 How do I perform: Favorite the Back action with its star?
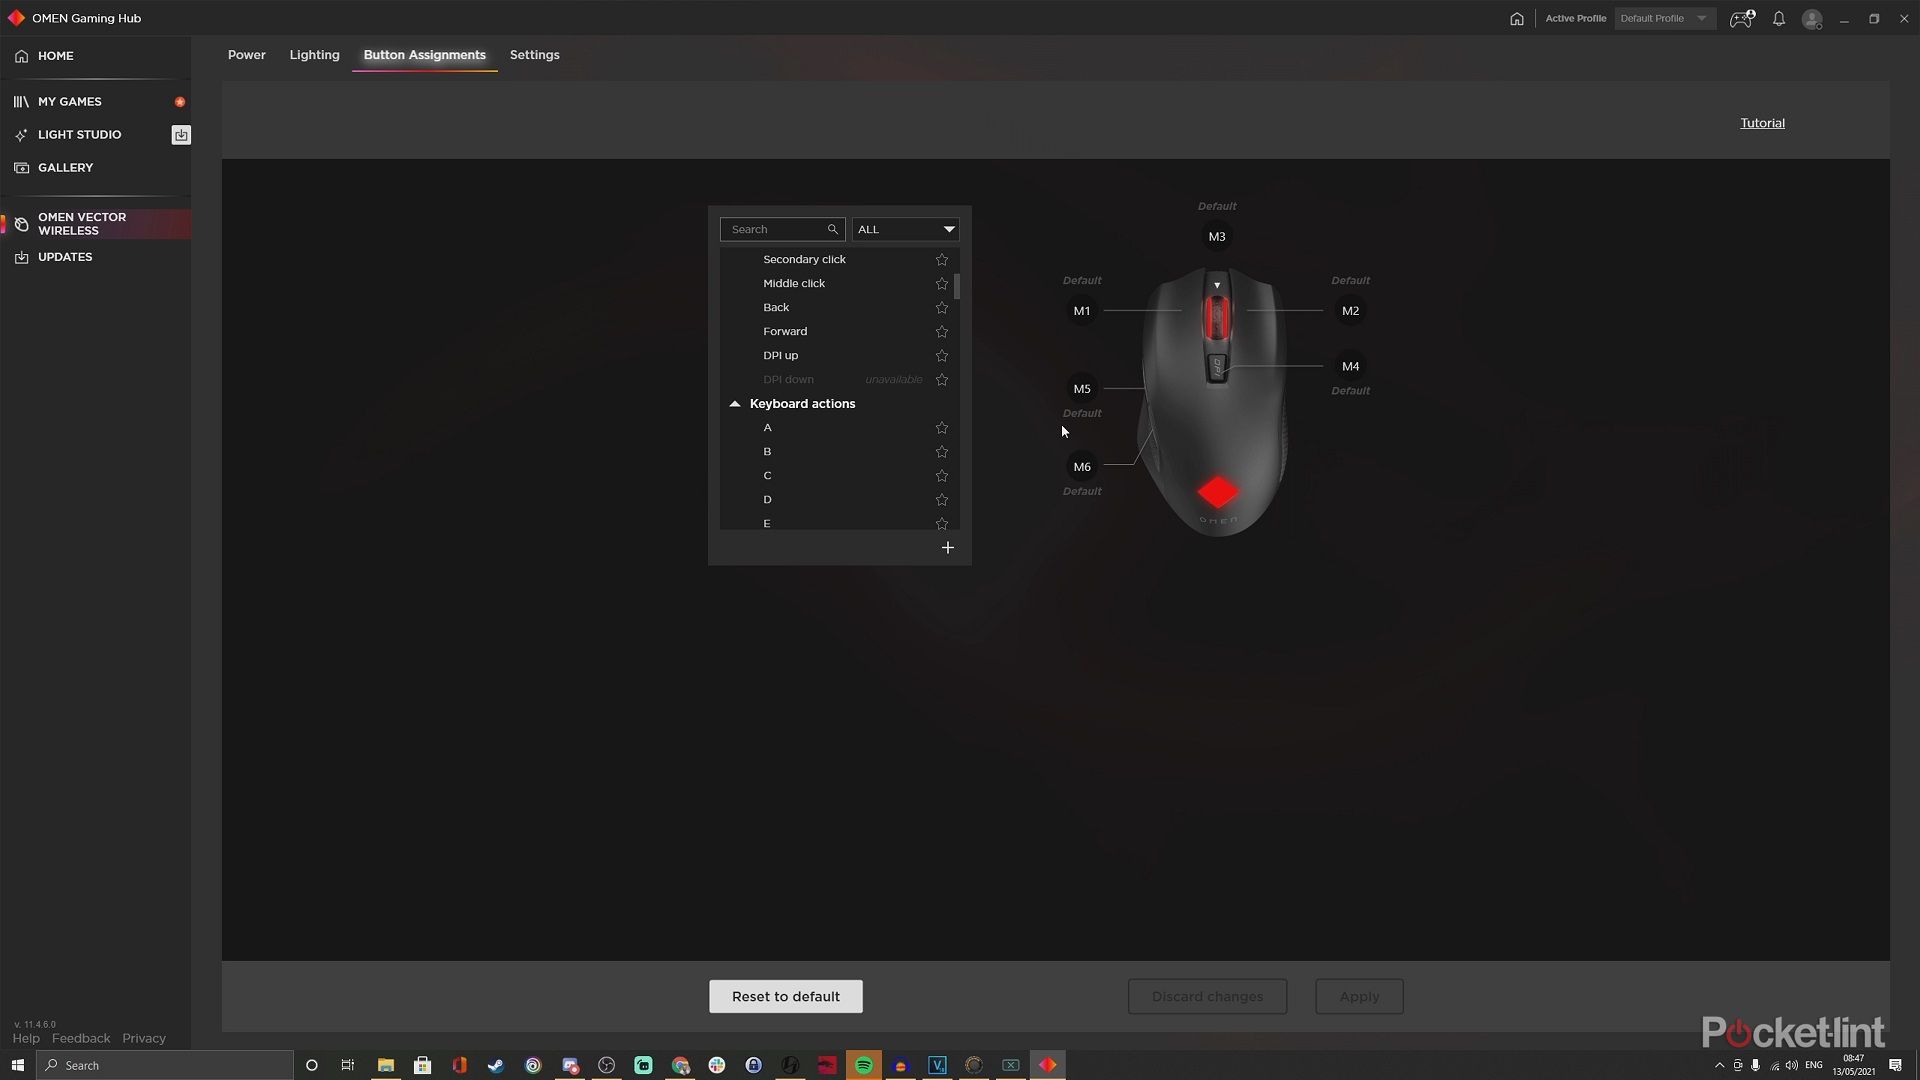point(940,307)
